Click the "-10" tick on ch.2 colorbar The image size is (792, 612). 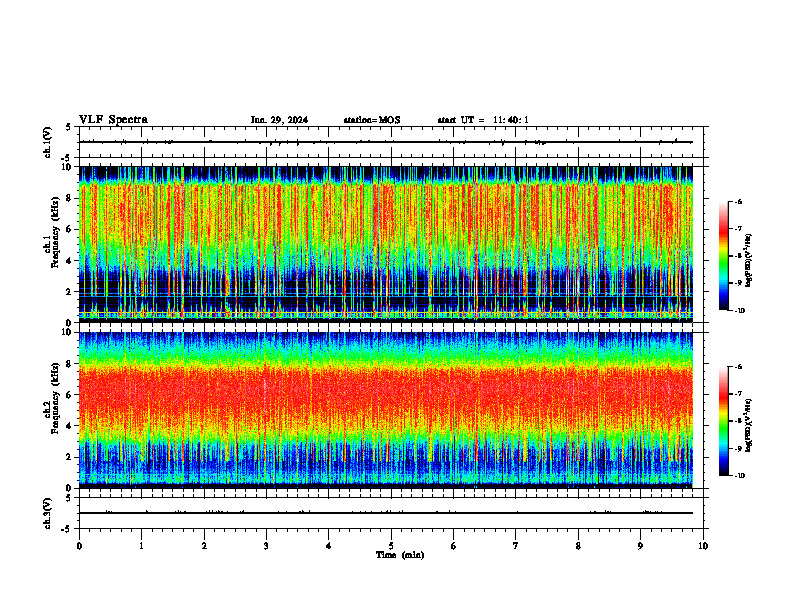739,476
